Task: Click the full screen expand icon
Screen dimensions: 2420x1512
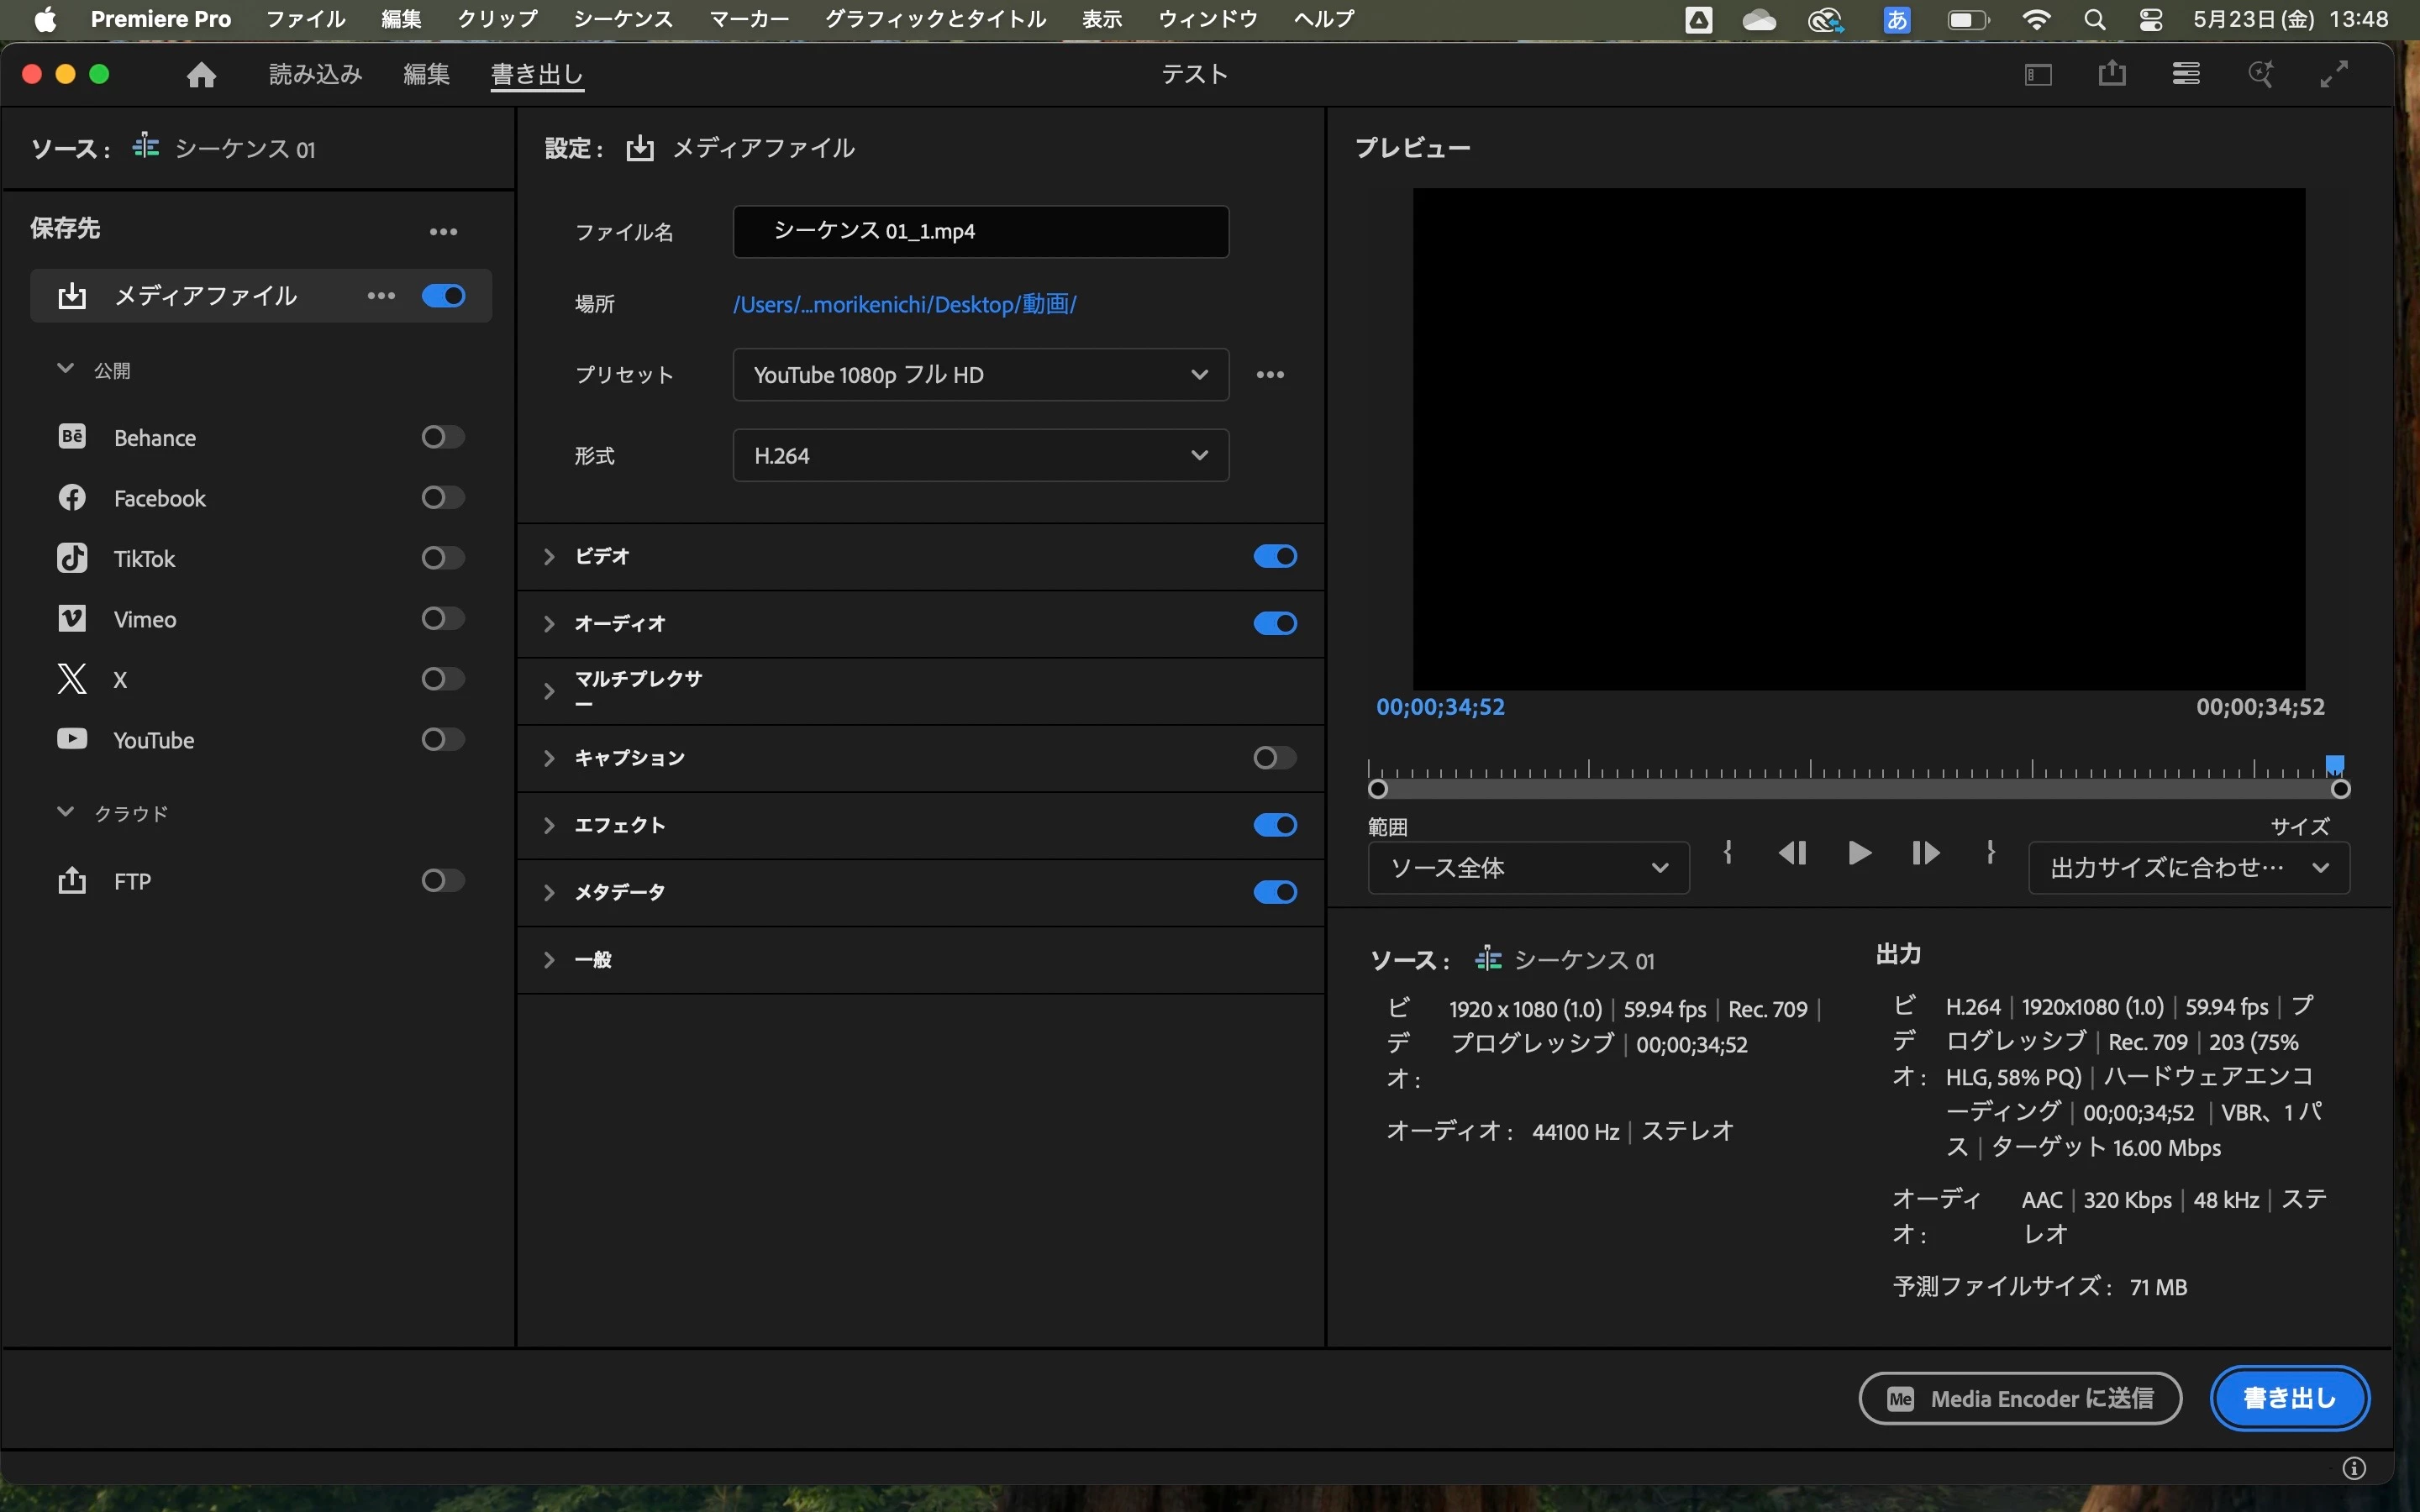Action: point(2334,74)
